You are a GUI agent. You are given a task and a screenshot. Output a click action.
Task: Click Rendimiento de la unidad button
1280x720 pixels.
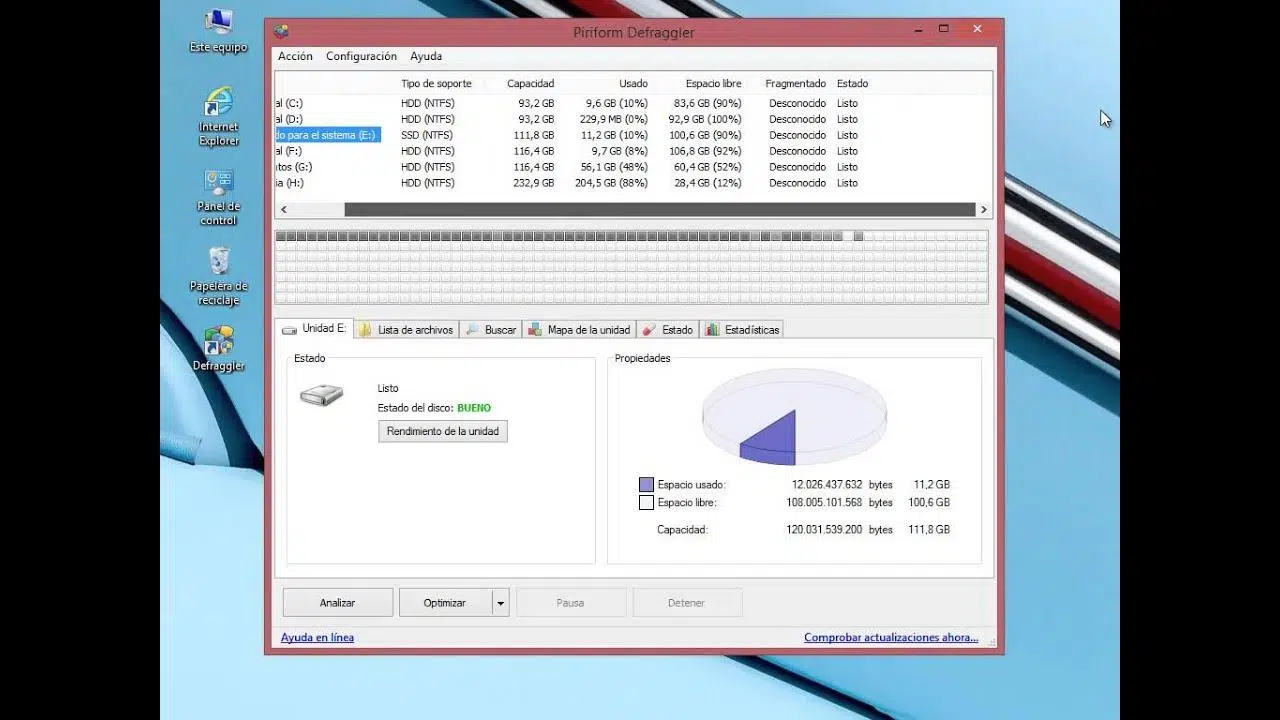click(x=442, y=431)
